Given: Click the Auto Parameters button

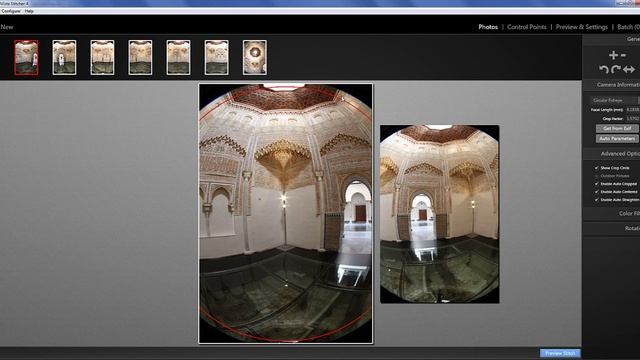Looking at the screenshot, I should [x=617, y=139].
